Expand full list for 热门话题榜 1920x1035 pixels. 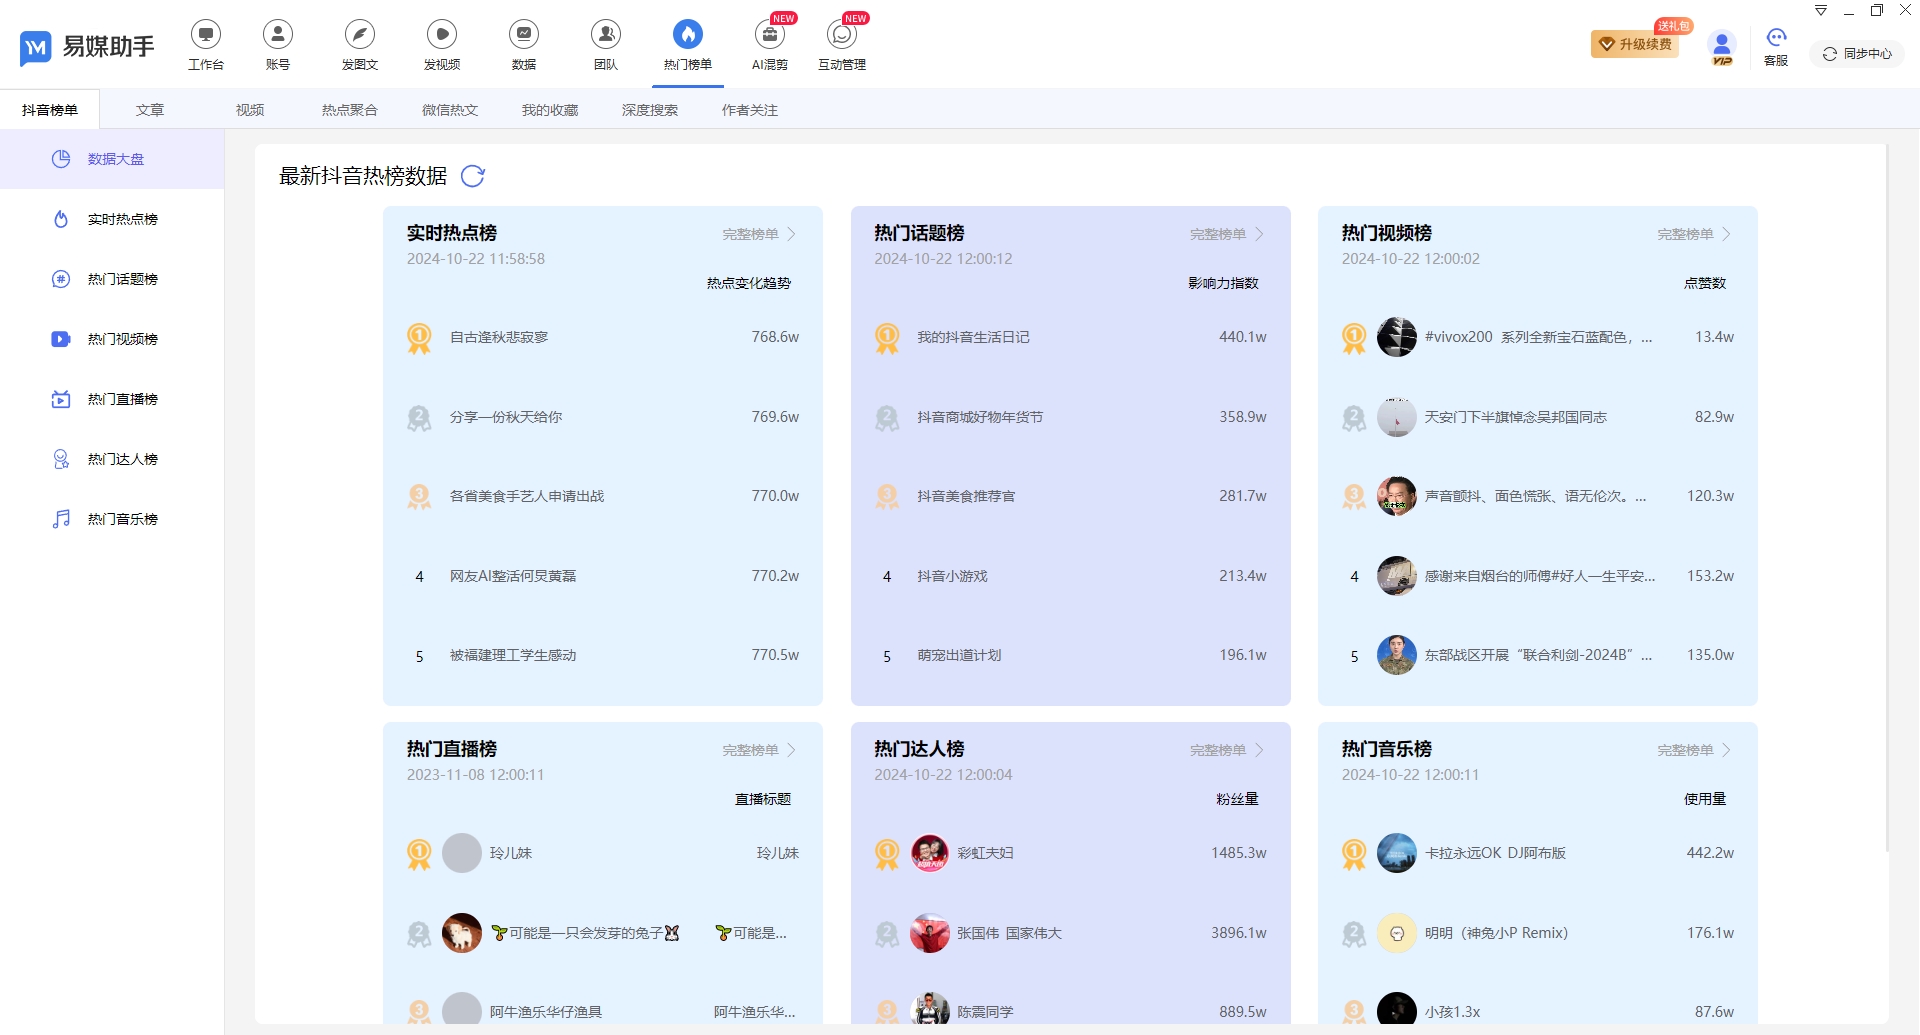click(x=1226, y=234)
